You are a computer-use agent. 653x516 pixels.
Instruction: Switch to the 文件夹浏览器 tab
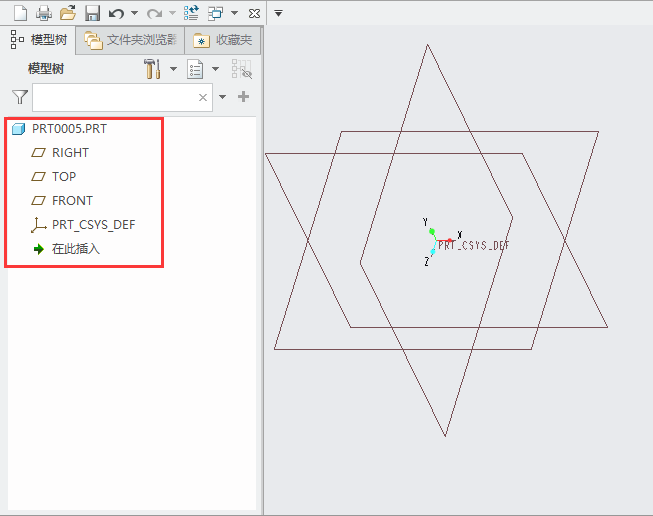(x=130, y=40)
